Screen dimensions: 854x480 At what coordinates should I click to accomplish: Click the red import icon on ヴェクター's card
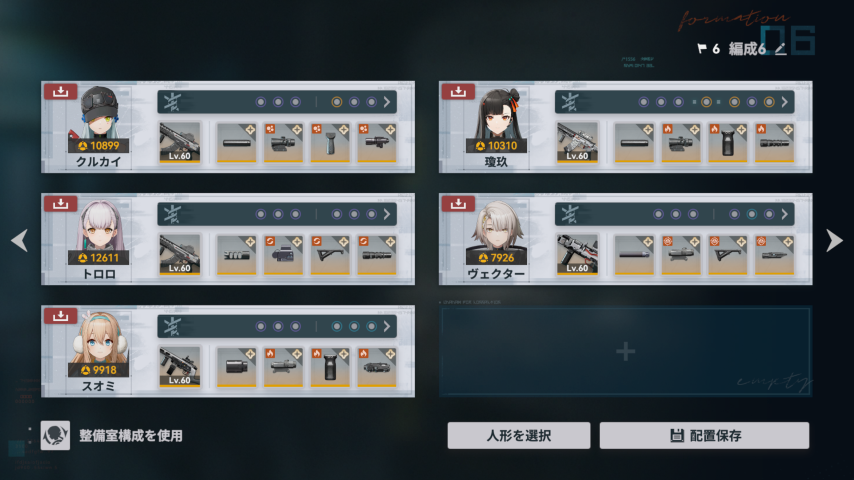[458, 204]
